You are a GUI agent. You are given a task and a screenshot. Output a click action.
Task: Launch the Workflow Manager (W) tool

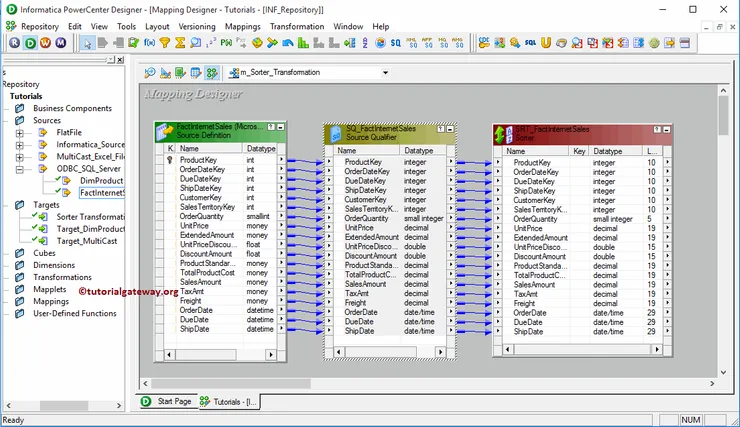coord(45,43)
